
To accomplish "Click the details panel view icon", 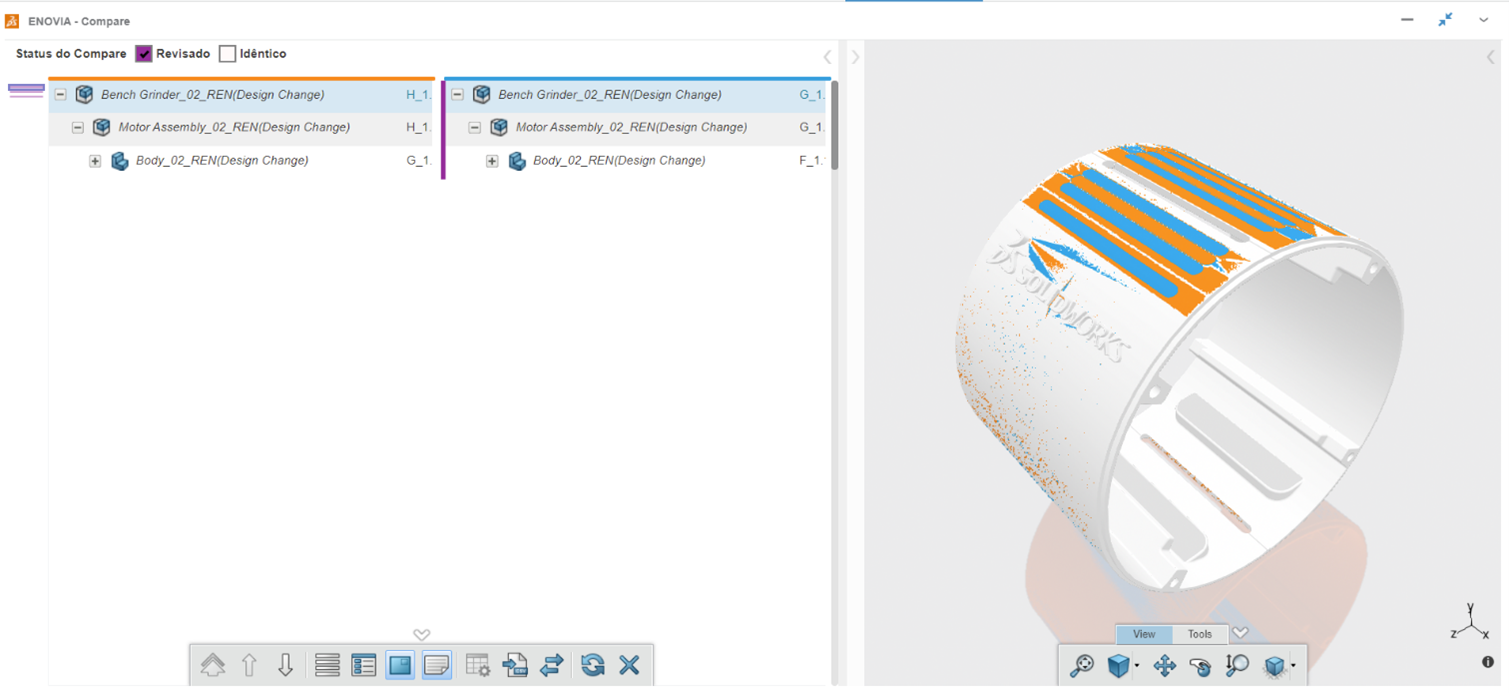I will (364, 665).
